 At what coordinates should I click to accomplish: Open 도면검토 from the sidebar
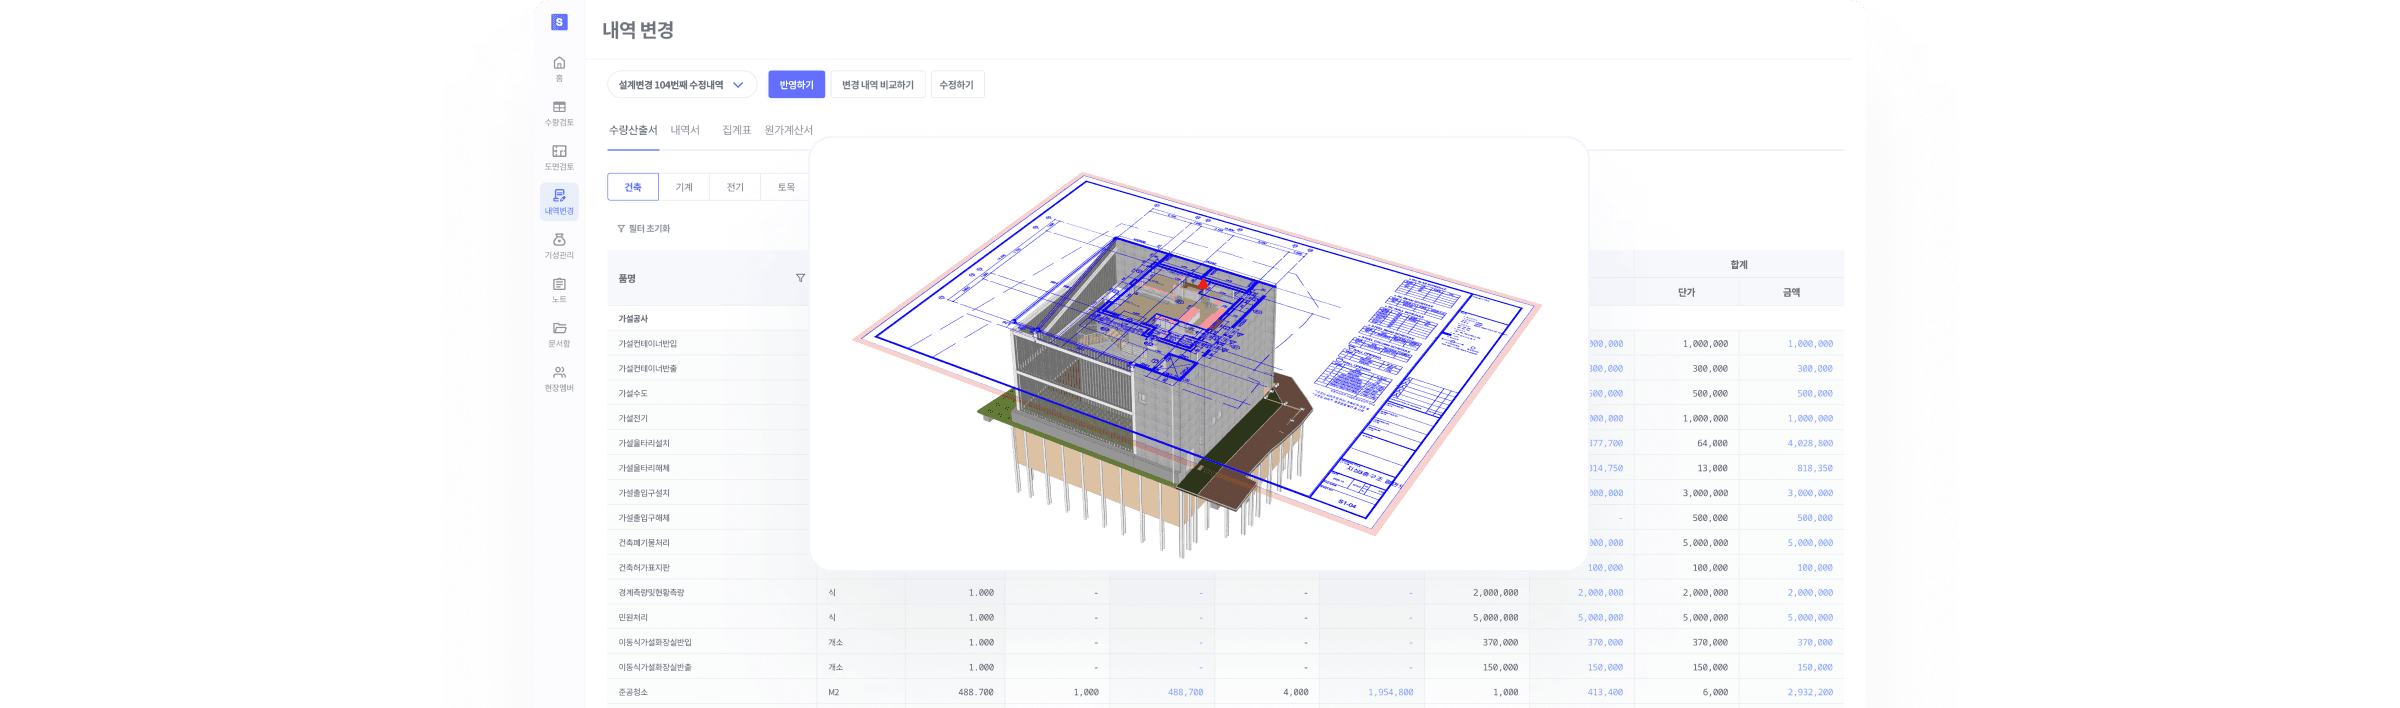pos(559,157)
